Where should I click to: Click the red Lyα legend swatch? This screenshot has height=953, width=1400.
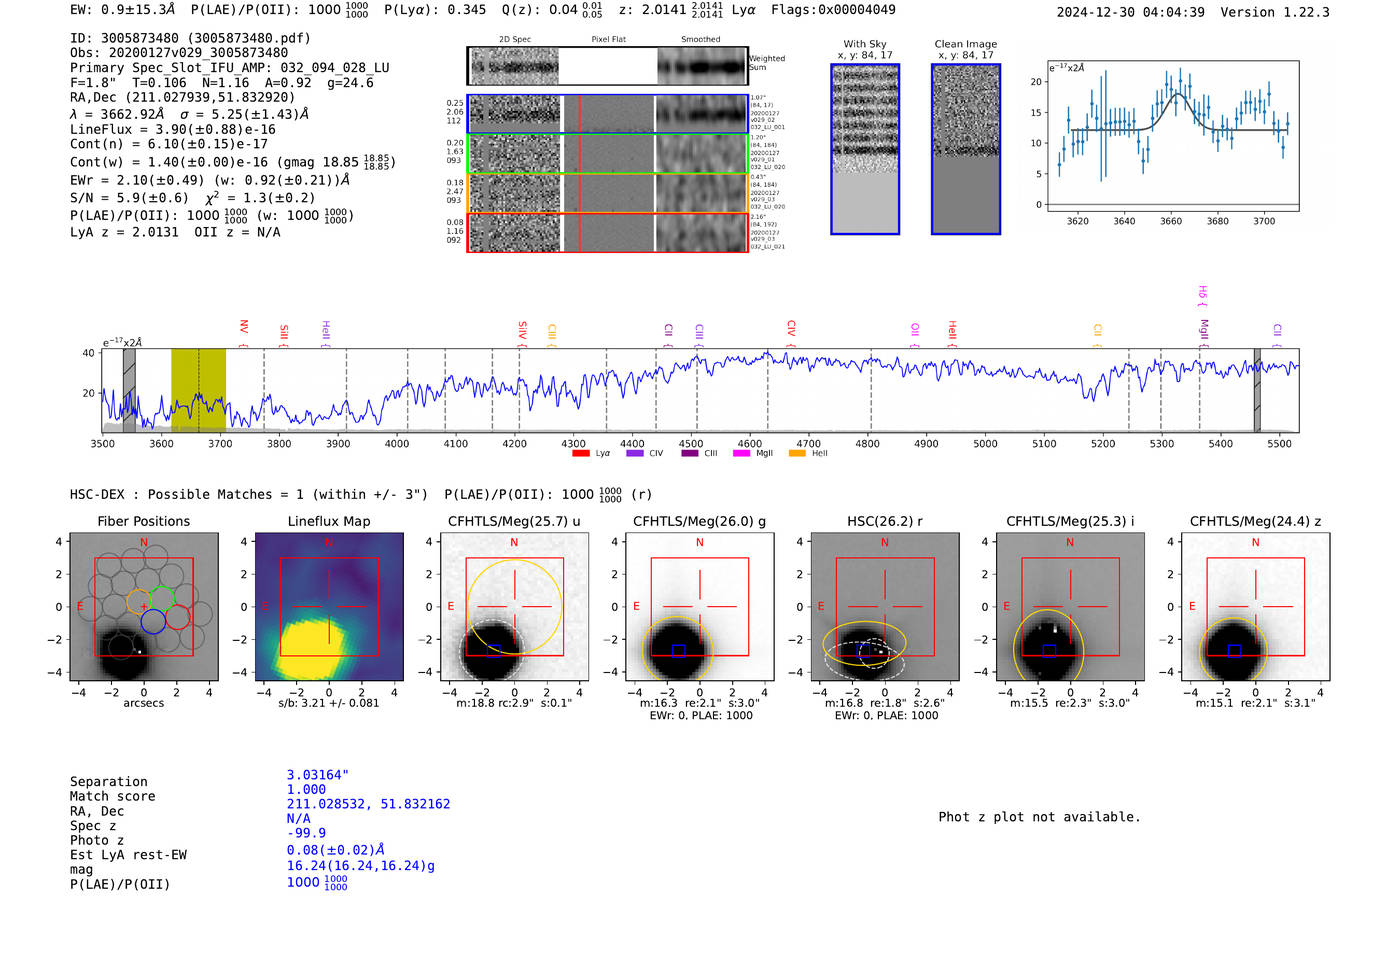581,453
